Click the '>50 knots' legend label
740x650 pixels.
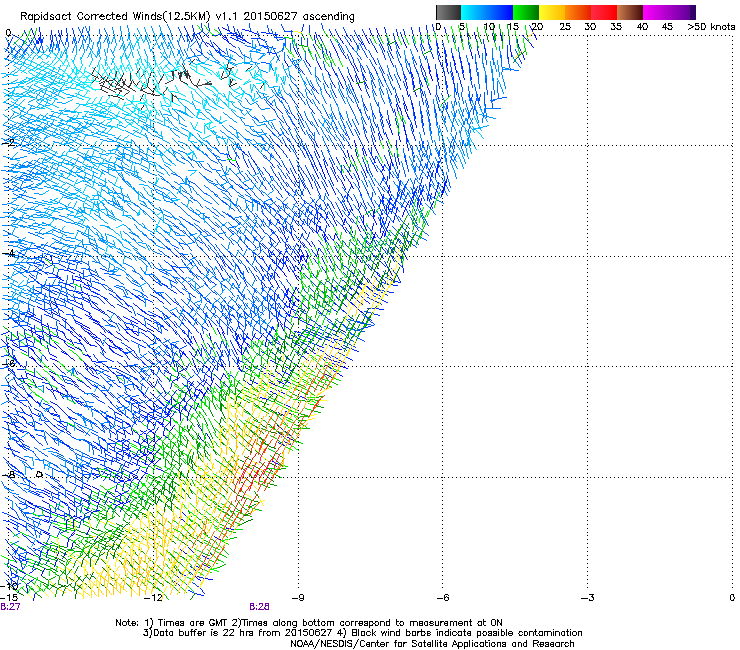point(711,27)
